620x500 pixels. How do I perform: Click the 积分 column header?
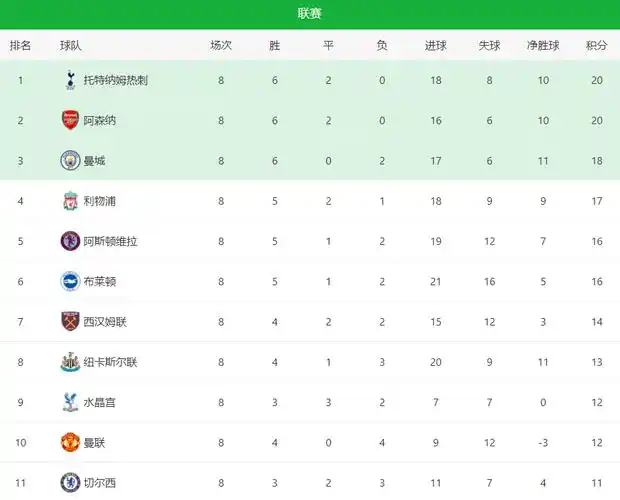tap(597, 45)
